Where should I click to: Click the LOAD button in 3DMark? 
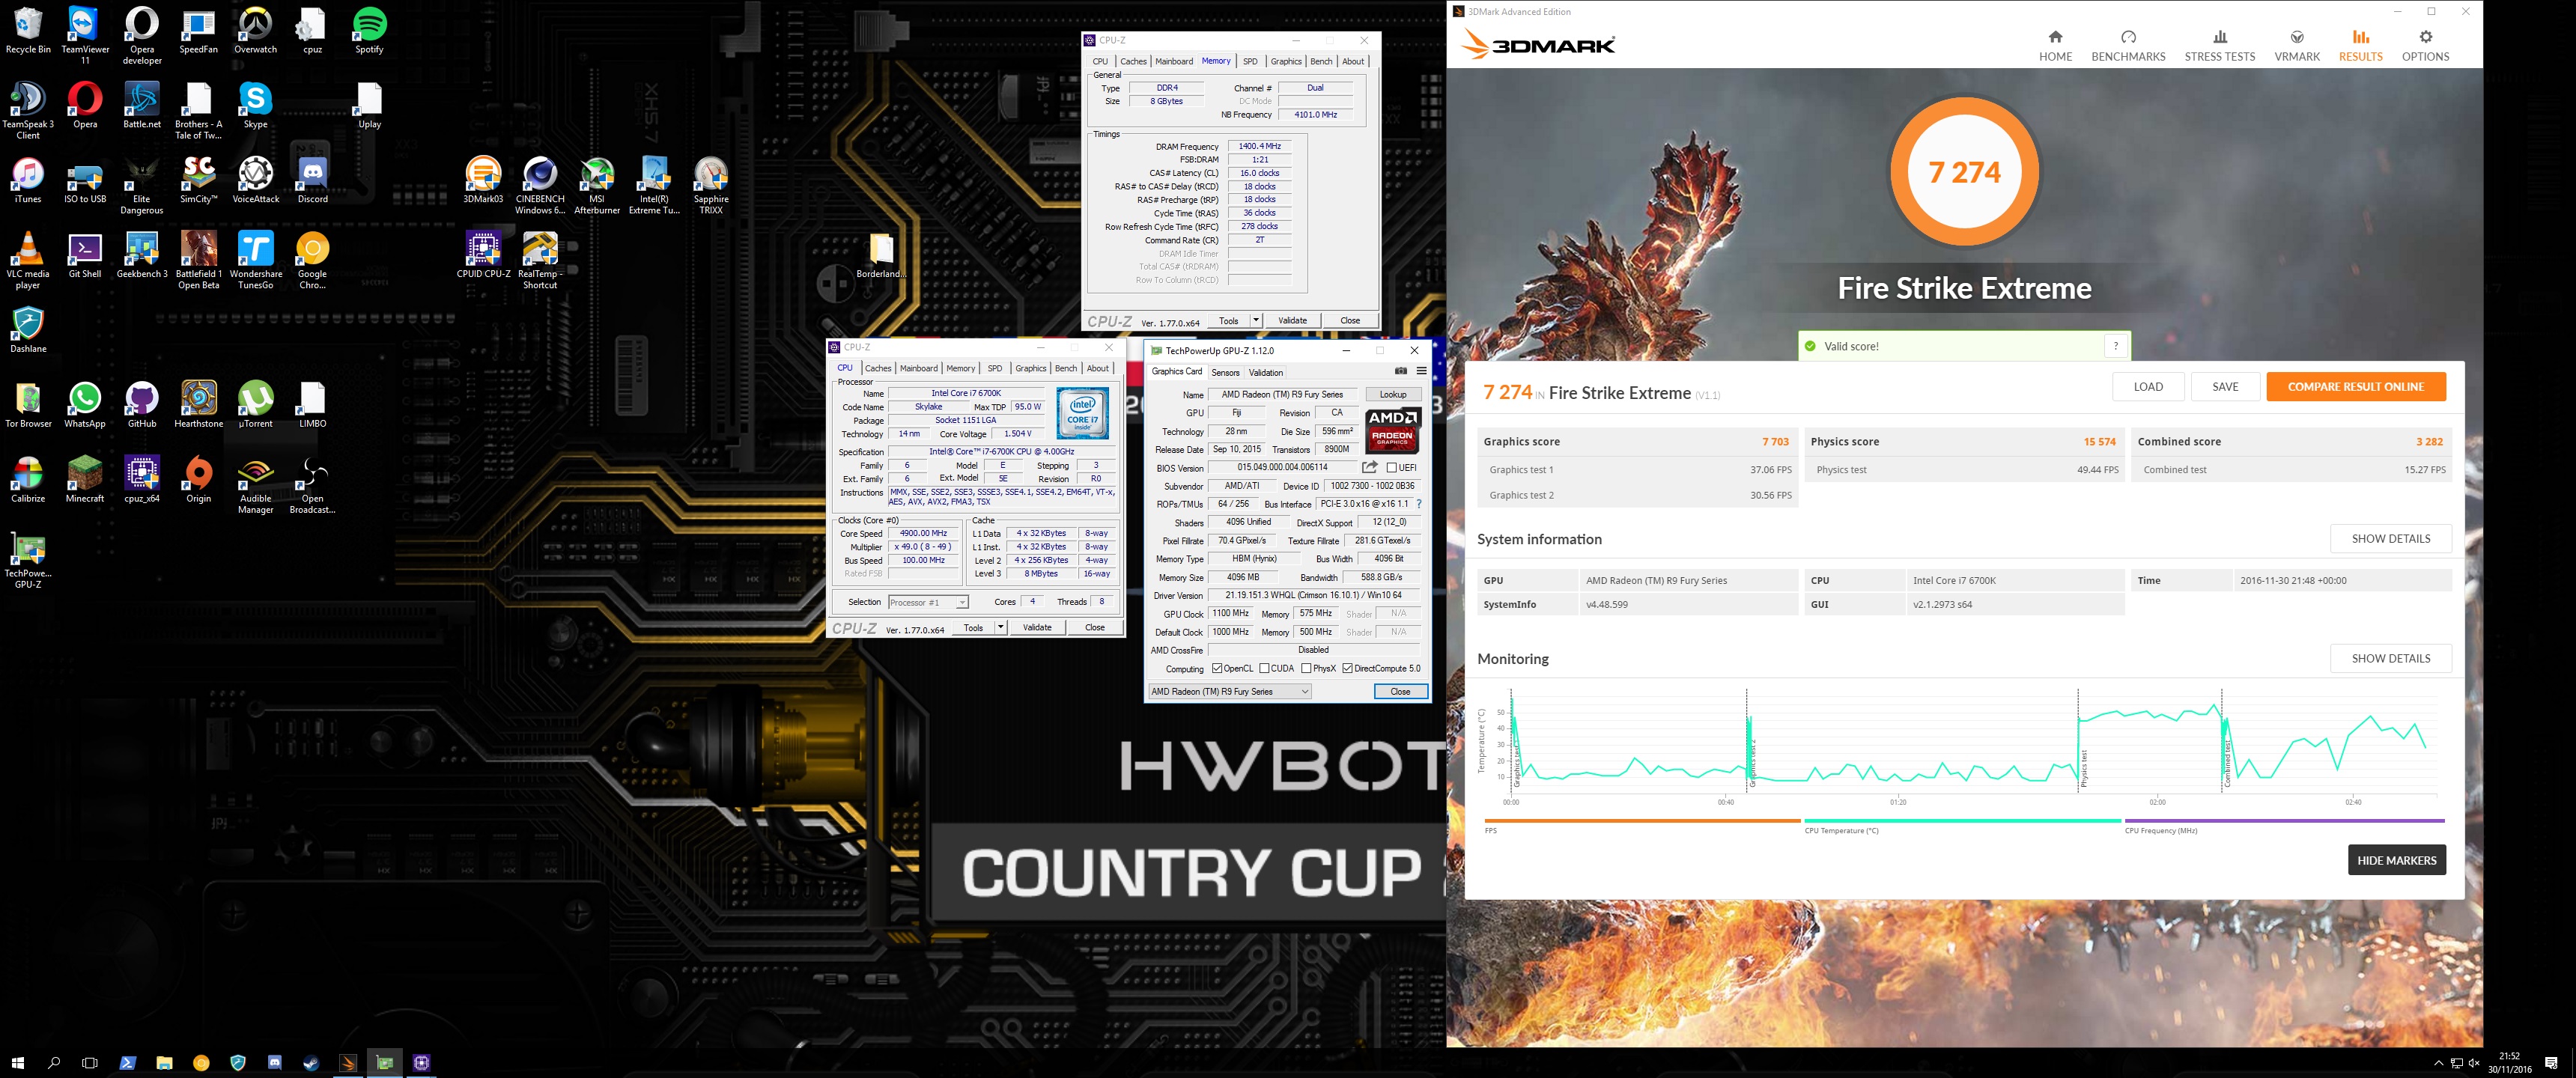[2147, 387]
